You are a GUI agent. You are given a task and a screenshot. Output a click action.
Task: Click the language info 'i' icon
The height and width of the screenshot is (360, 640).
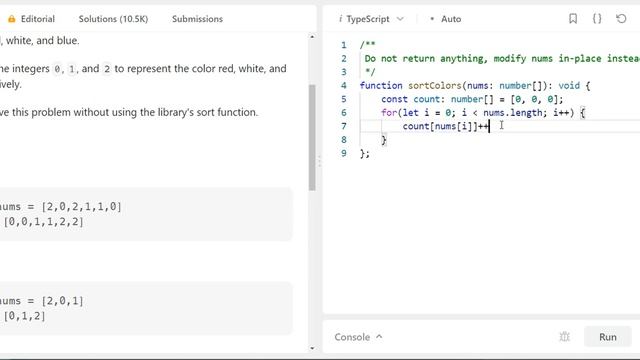click(x=340, y=19)
